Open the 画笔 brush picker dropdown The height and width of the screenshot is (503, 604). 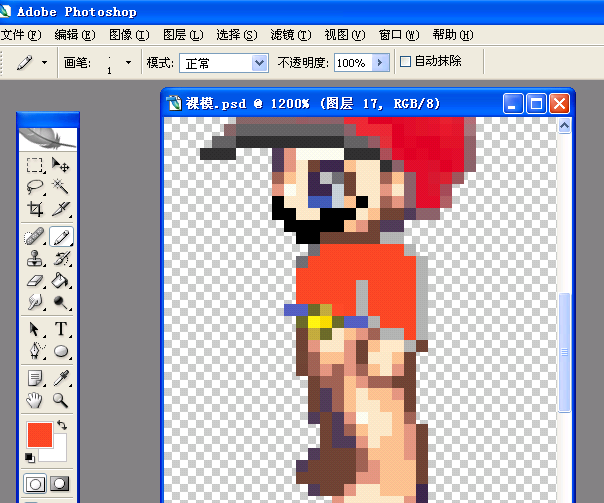[x=128, y=62]
